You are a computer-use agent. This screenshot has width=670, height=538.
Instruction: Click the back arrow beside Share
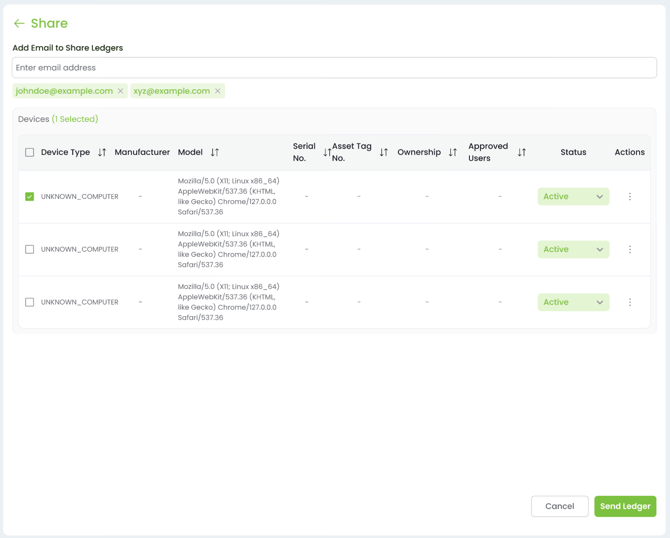[x=19, y=23]
